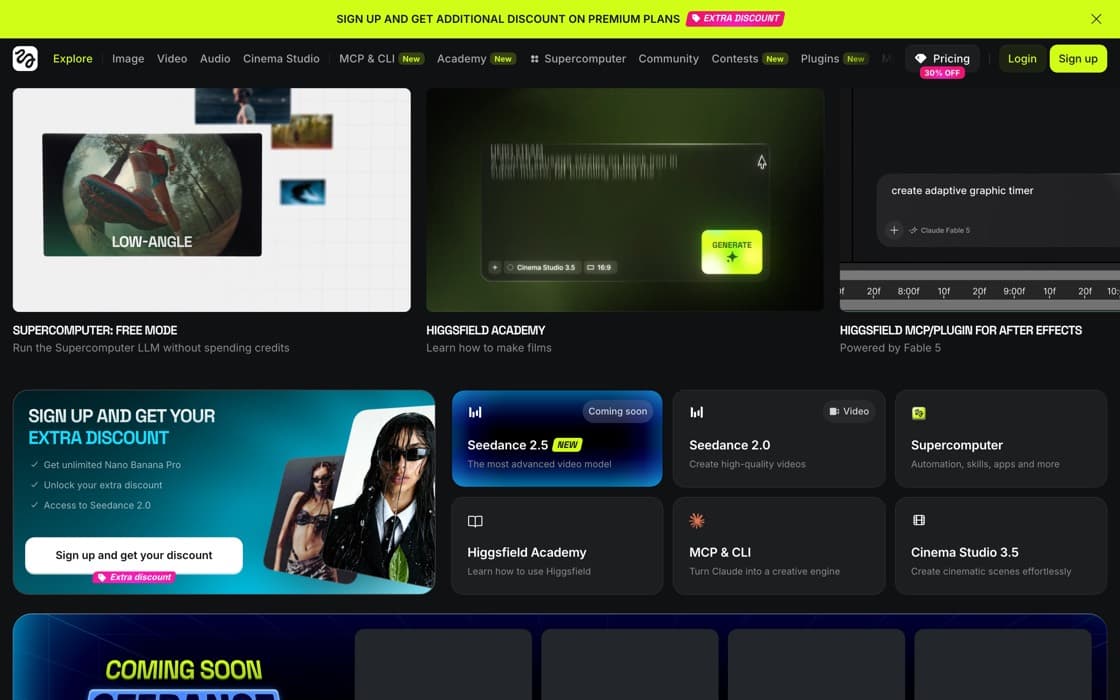Click the Higgsfield logo icon
Image resolution: width=1120 pixels, height=700 pixels.
[25, 59]
